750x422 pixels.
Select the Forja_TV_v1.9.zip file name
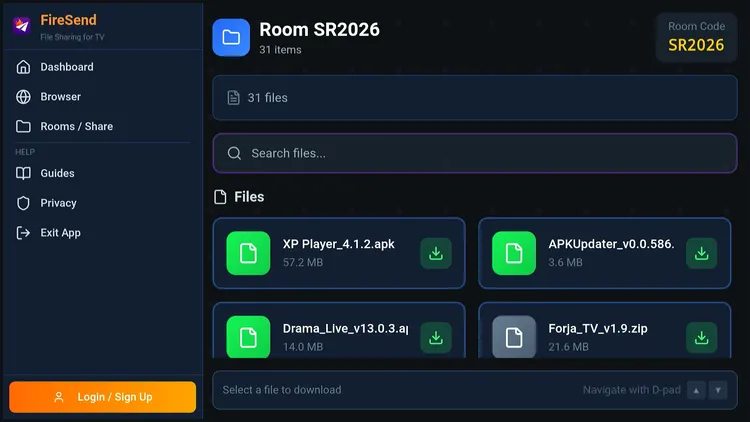click(597, 329)
